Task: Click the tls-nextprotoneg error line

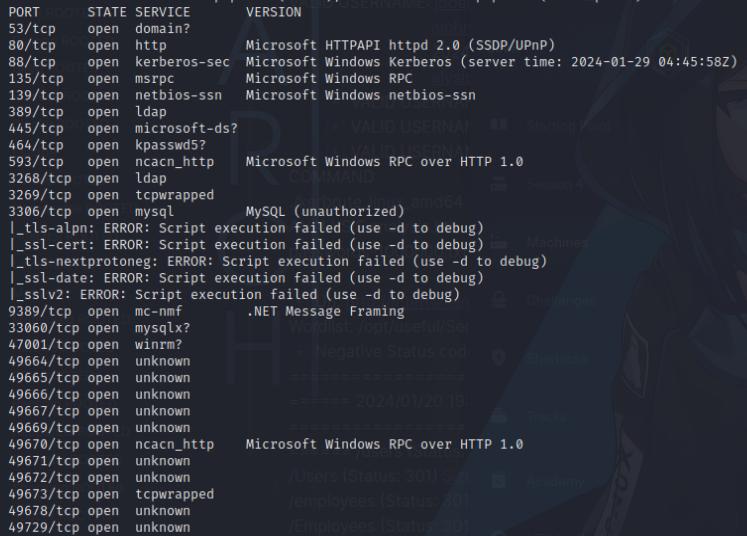Action: [278, 262]
